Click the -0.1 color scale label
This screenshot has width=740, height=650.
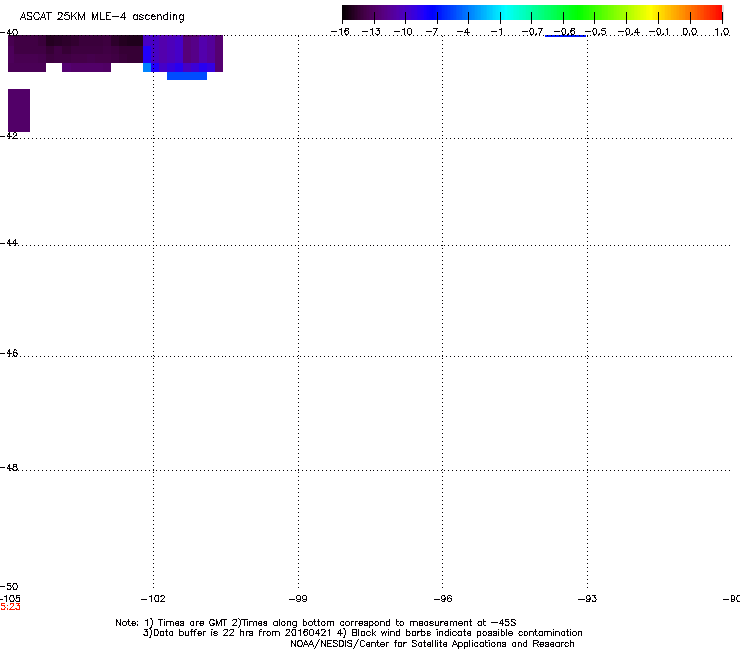pos(659,32)
